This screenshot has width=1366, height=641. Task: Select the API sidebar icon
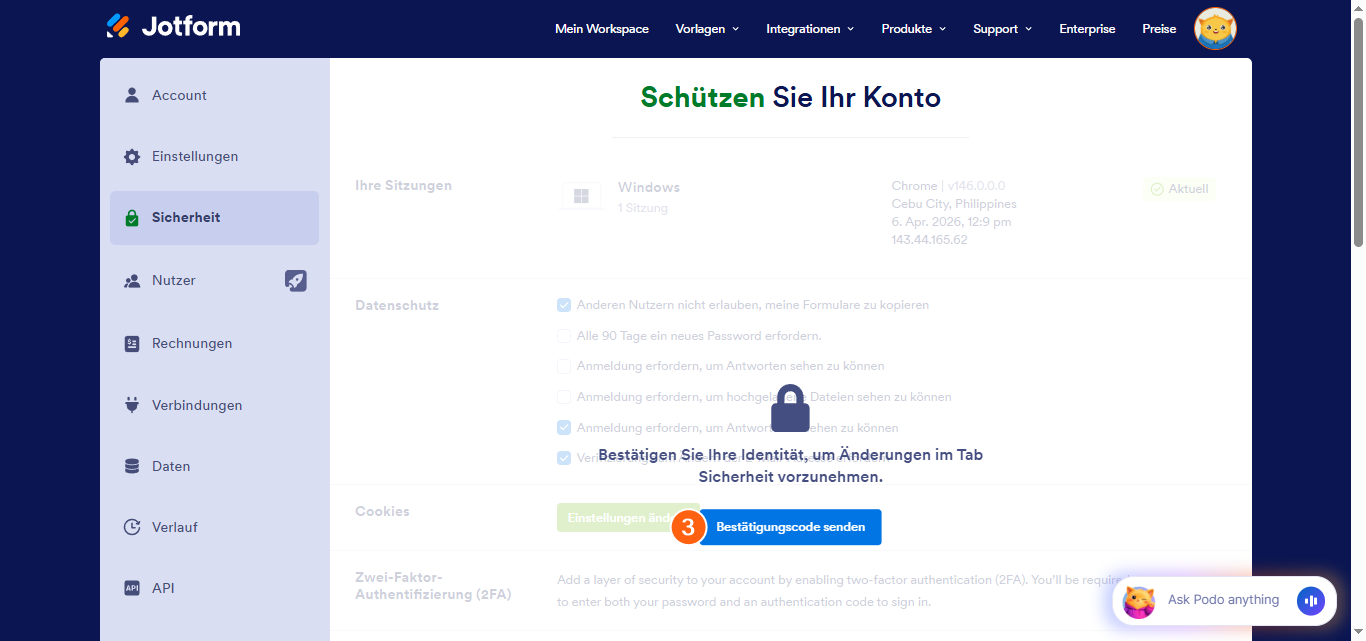(131, 588)
